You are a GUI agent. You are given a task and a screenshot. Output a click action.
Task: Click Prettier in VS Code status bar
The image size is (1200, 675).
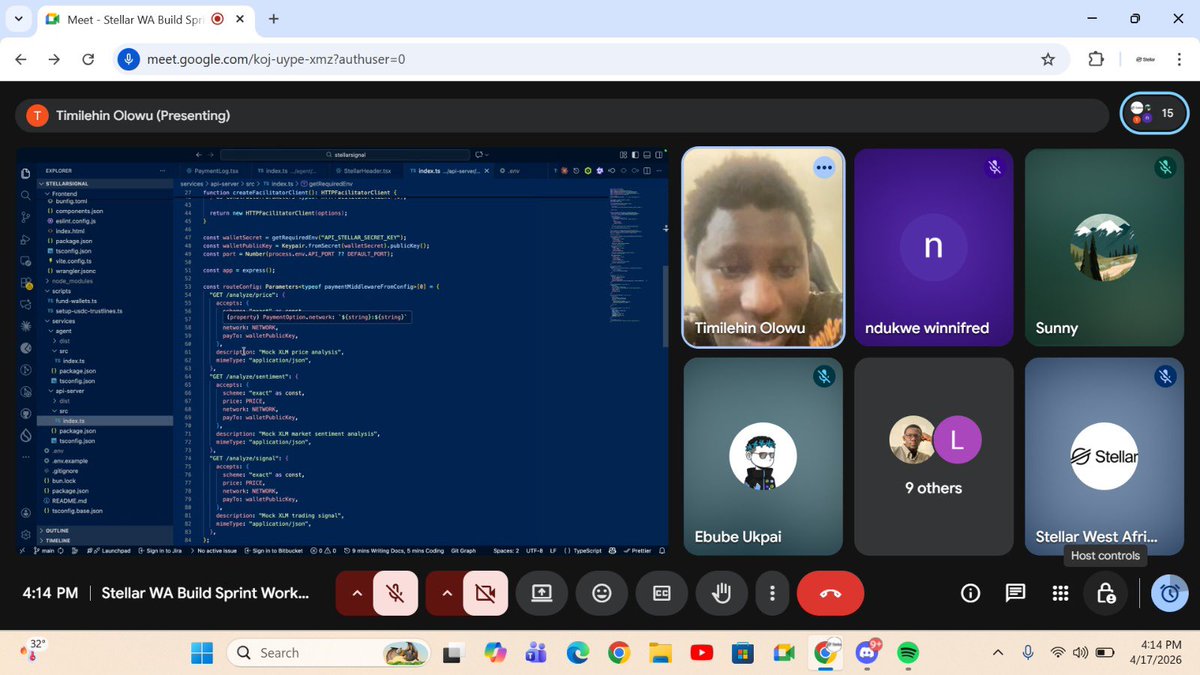point(639,551)
